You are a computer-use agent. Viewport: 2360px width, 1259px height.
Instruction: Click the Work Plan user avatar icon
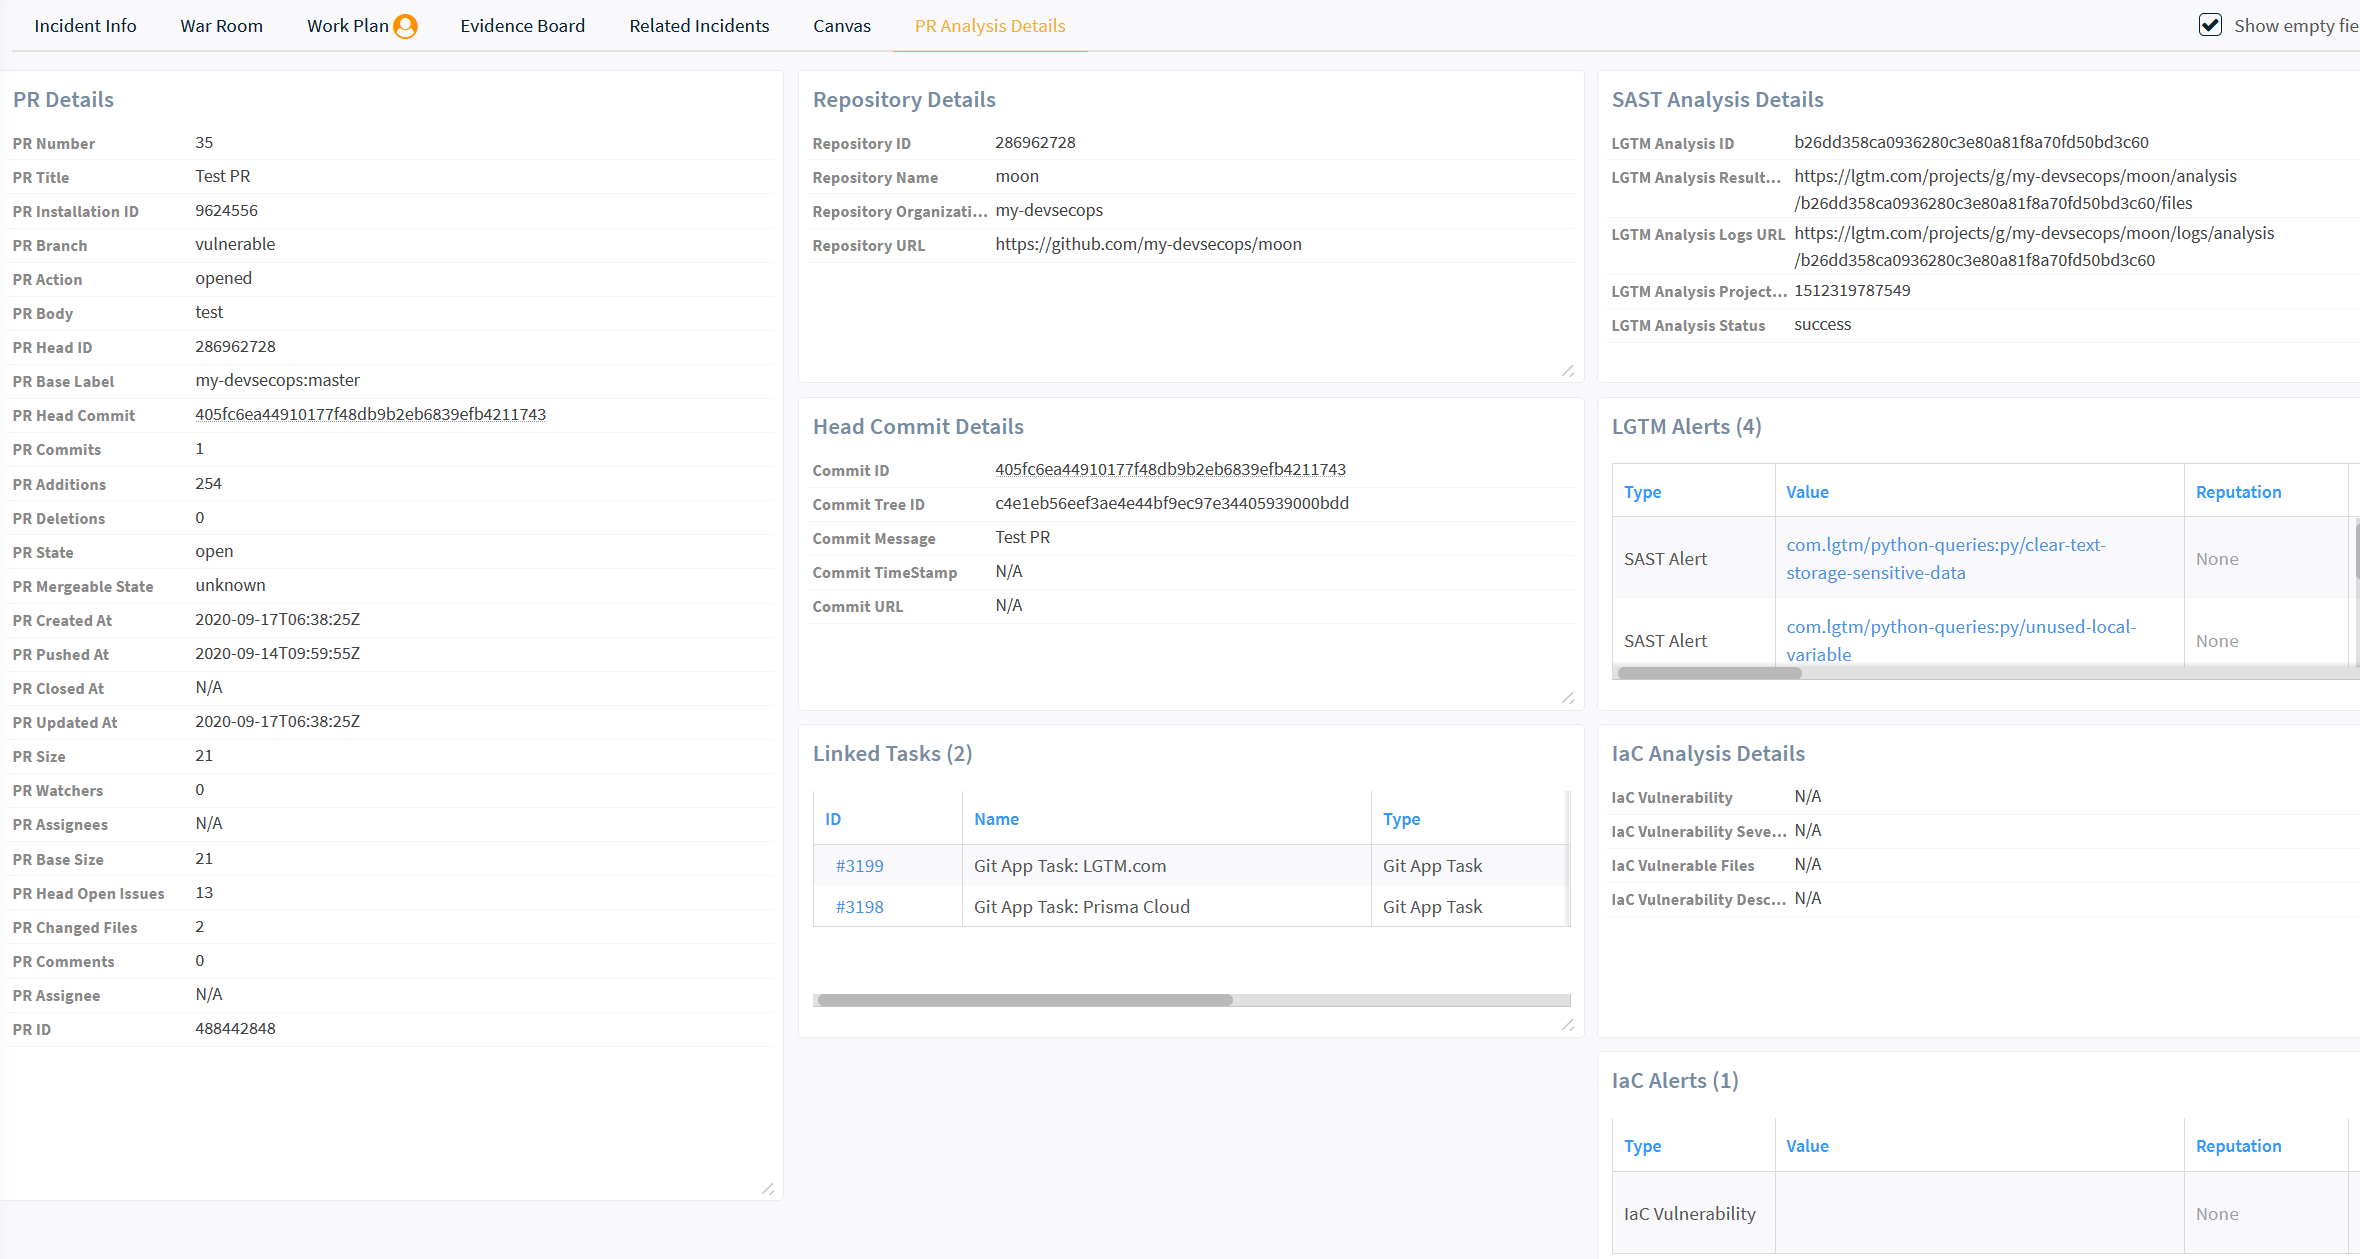(x=405, y=26)
